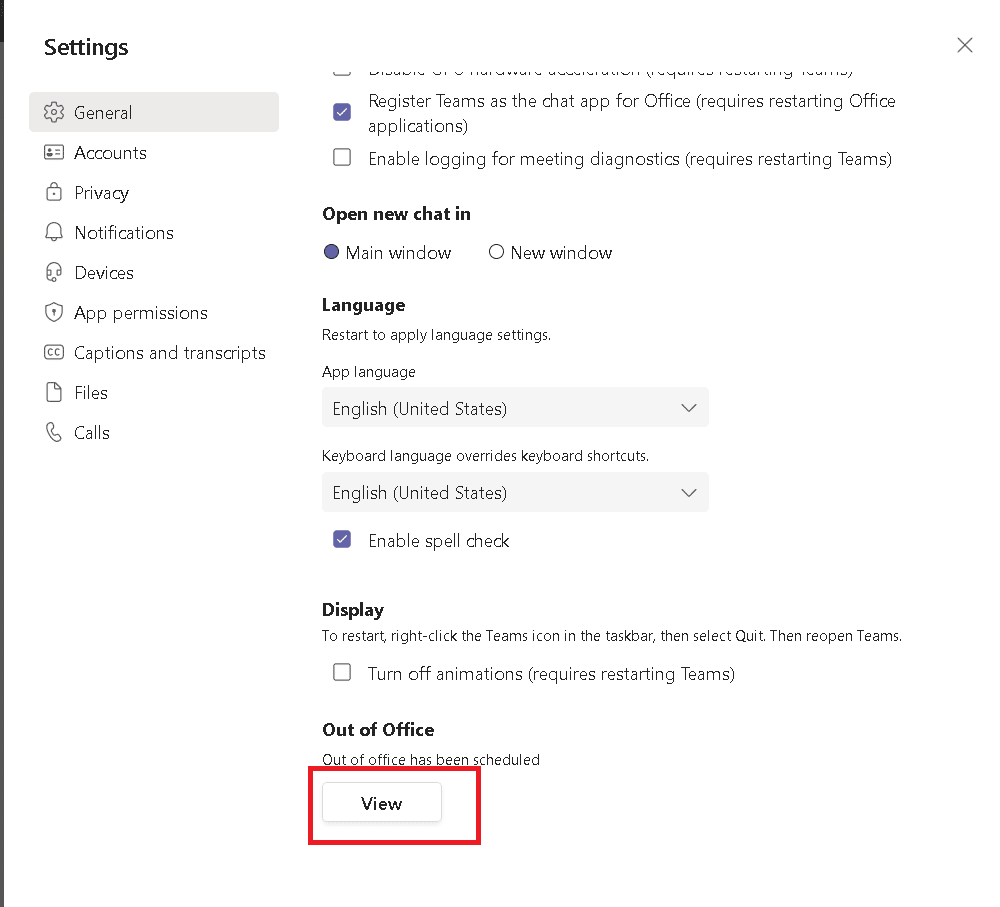
Task: Click the Devices headset icon
Action: tap(54, 272)
